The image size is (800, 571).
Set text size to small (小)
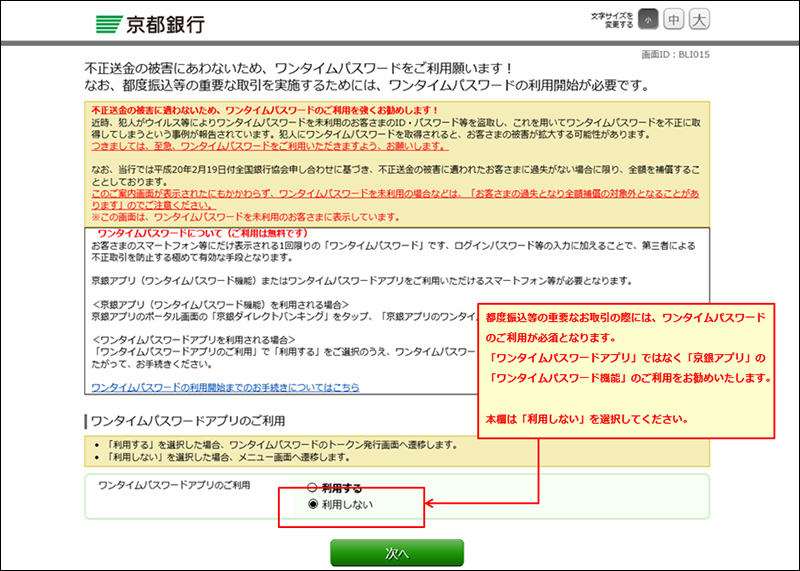[648, 20]
